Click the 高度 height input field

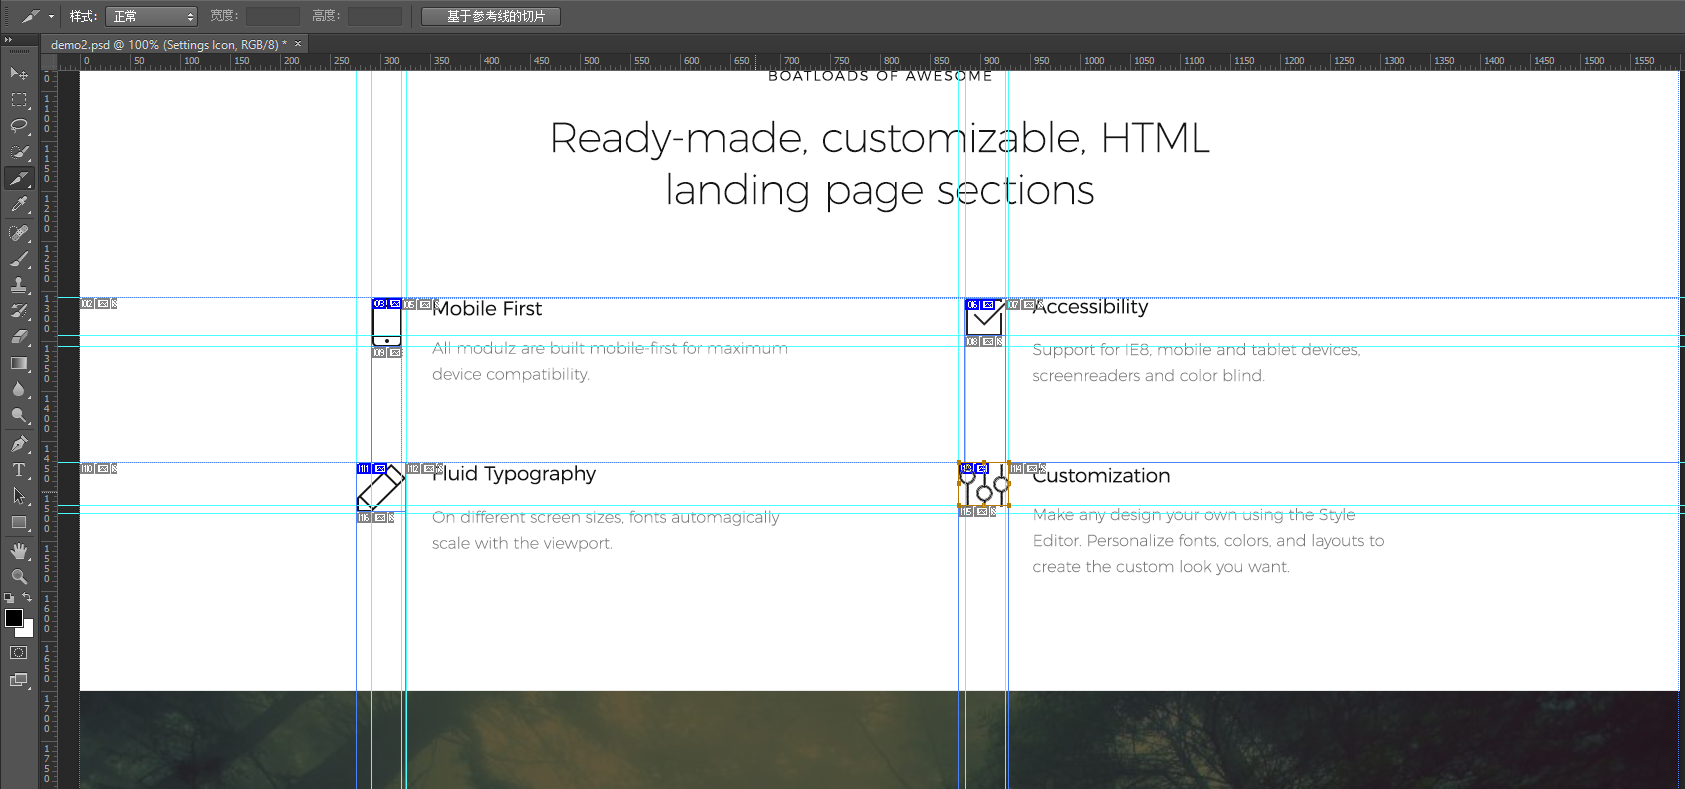click(x=375, y=16)
